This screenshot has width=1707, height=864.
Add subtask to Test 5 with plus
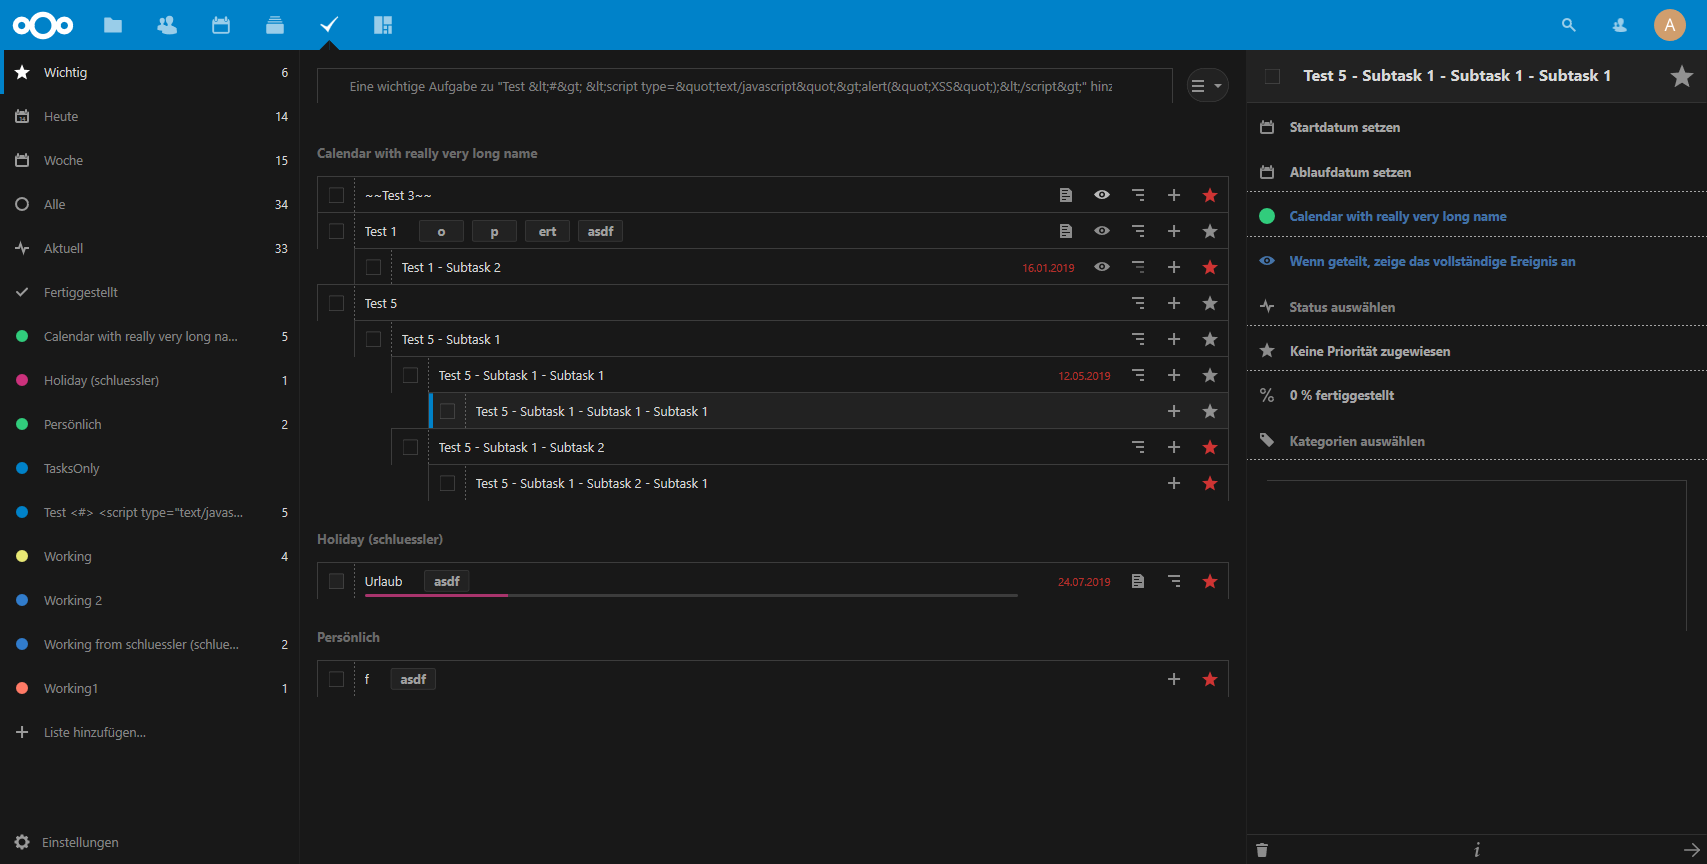(1174, 303)
